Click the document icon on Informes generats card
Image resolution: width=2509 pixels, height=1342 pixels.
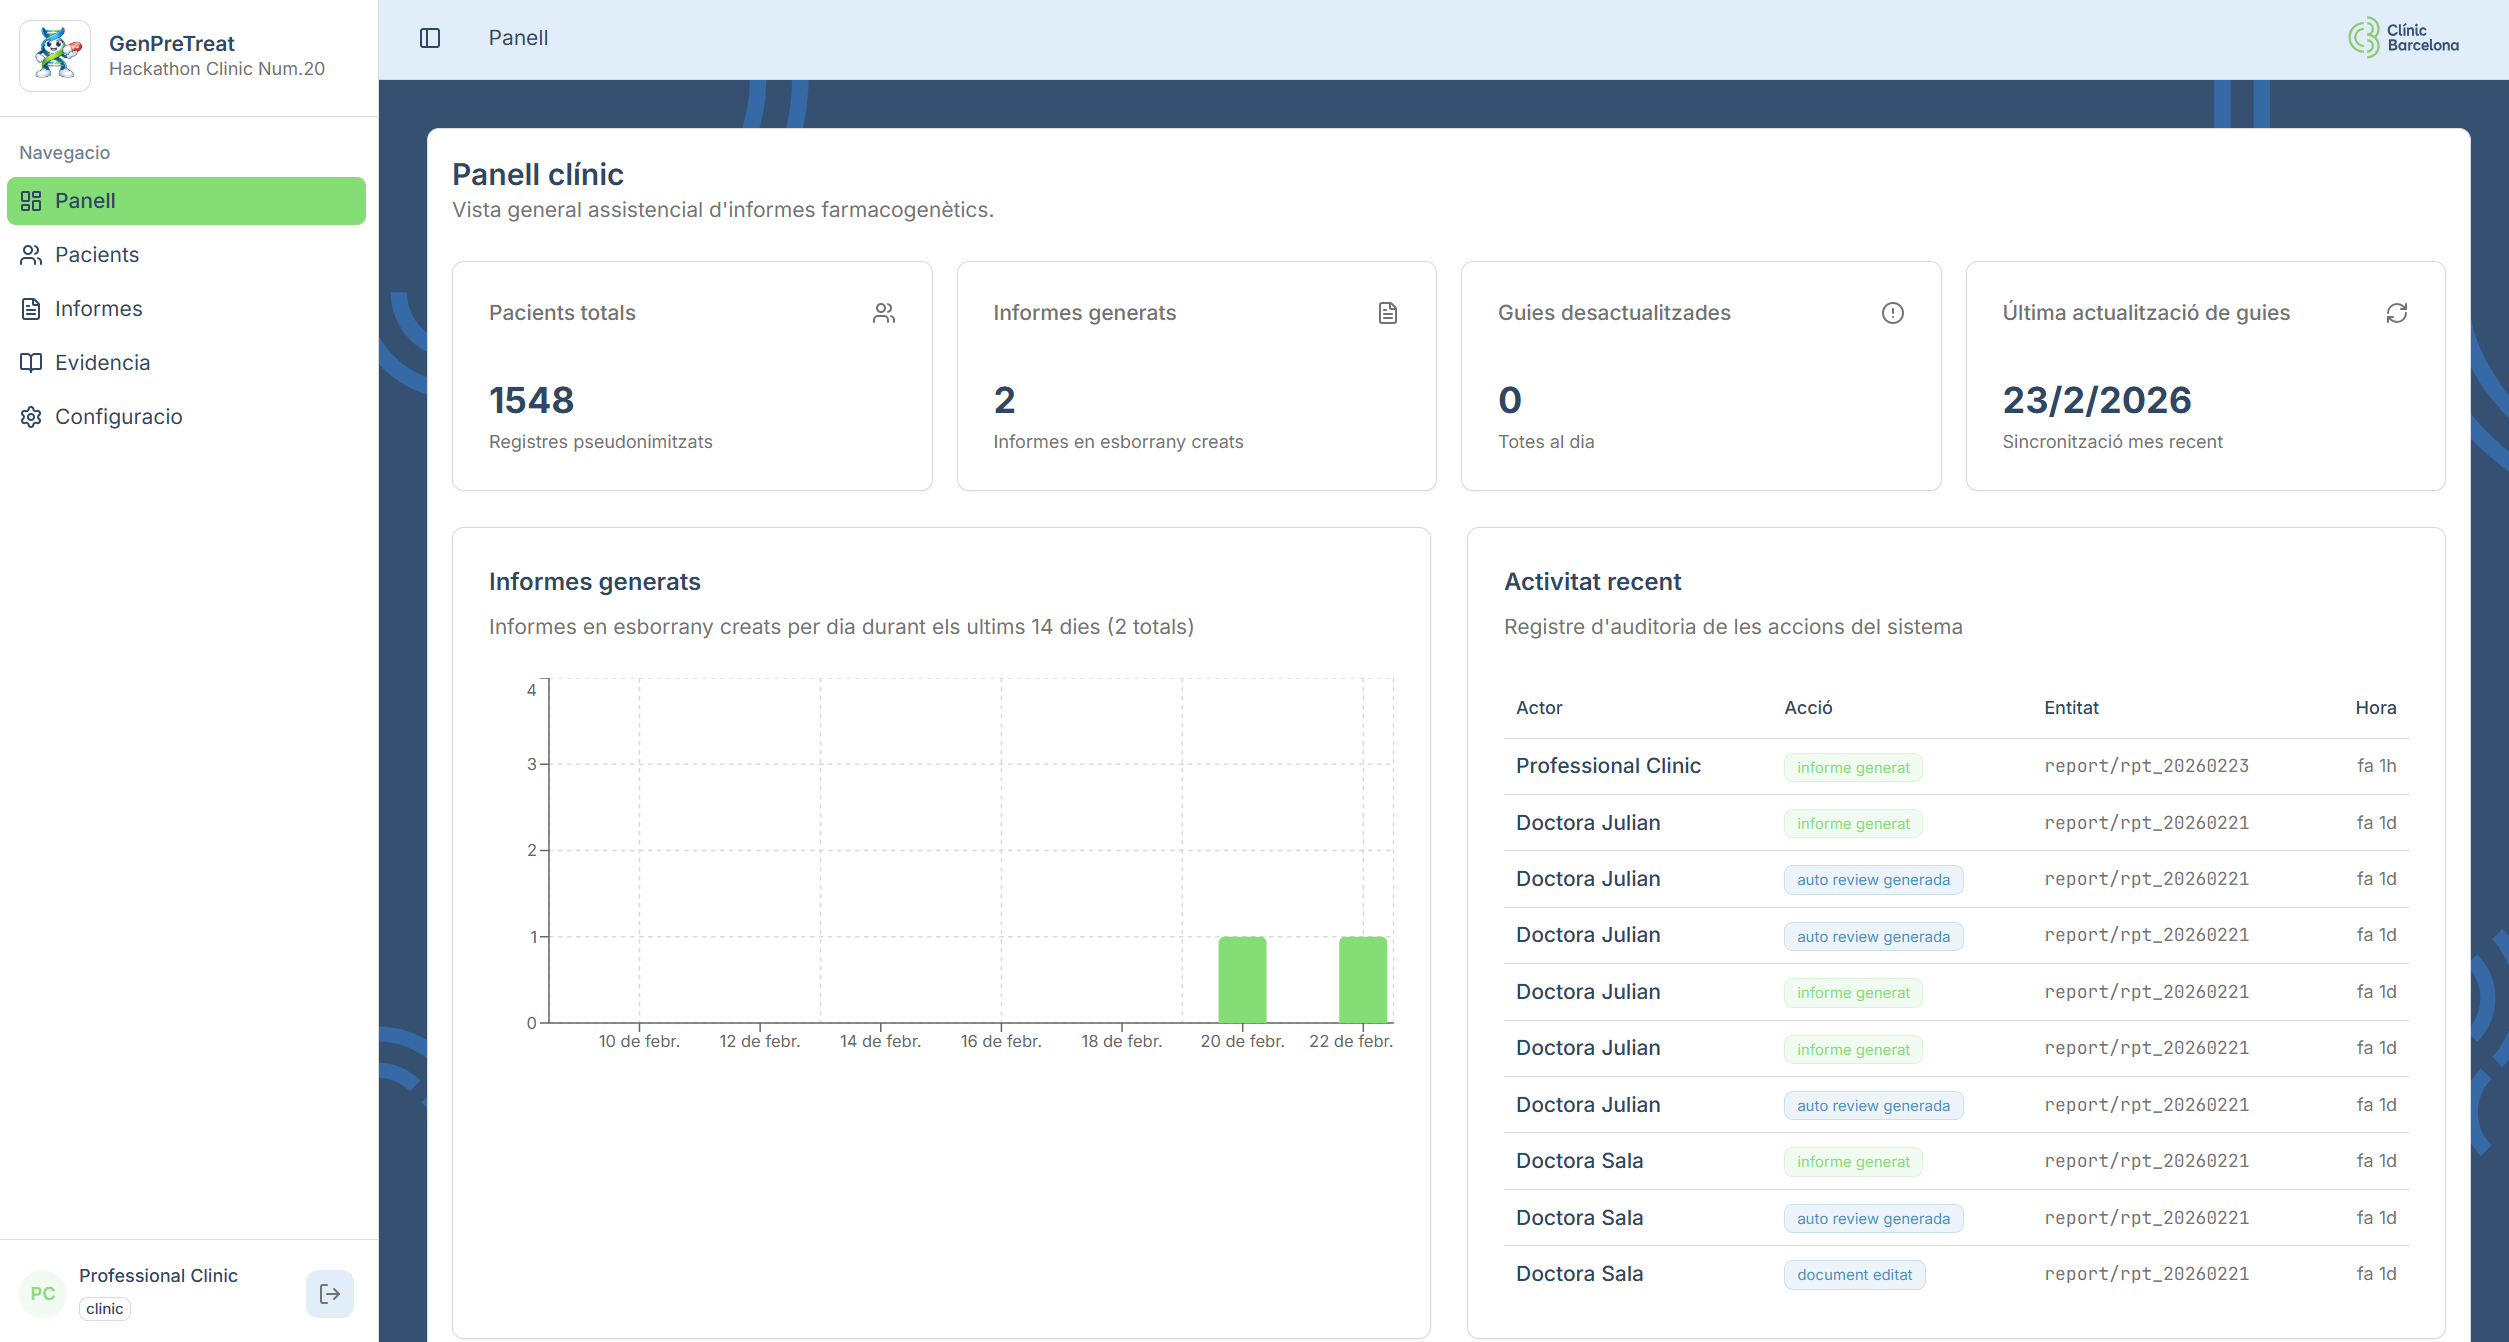[x=1387, y=313]
